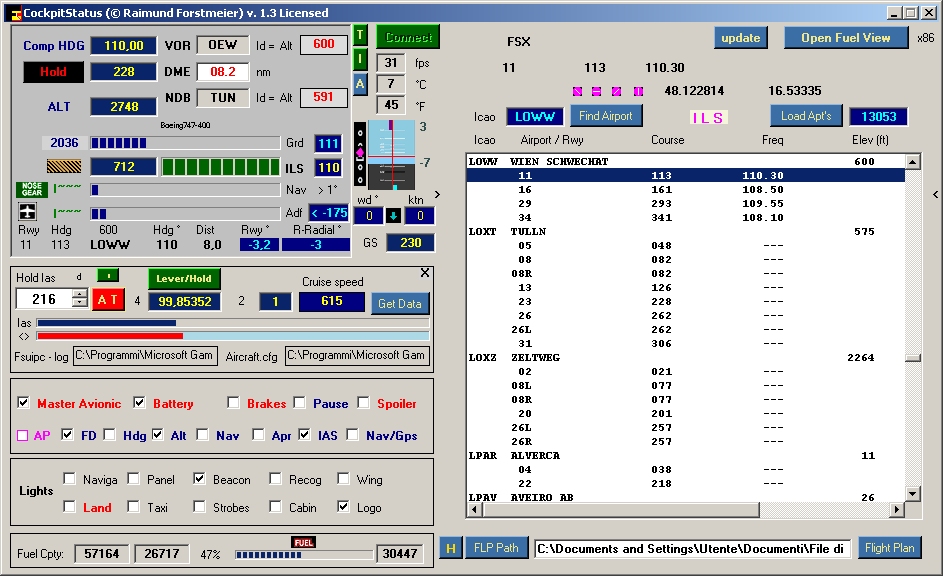Toggle Alt hold checkbox

pyautogui.click(x=158, y=434)
